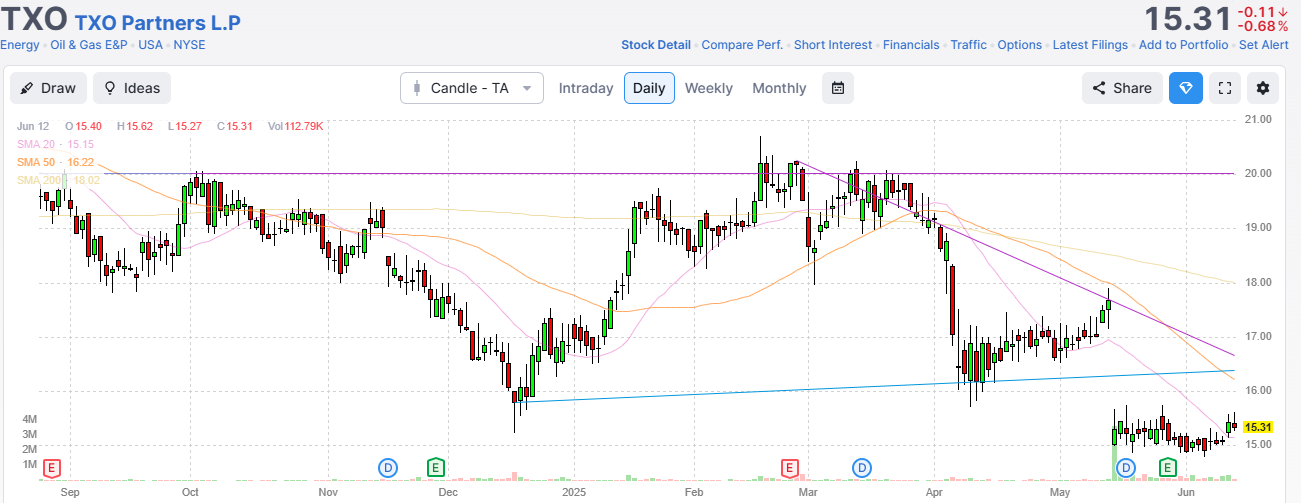
Task: Click the share icon in Share button
Action: coord(1099,88)
